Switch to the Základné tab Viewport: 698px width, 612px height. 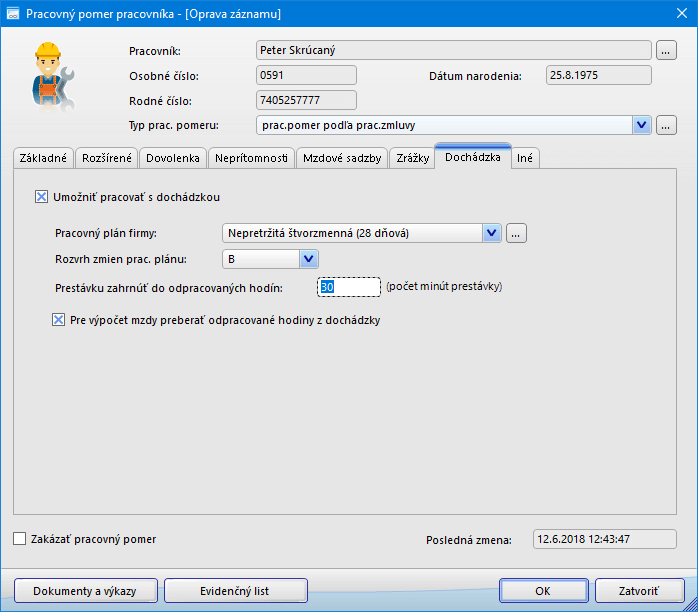(x=44, y=158)
